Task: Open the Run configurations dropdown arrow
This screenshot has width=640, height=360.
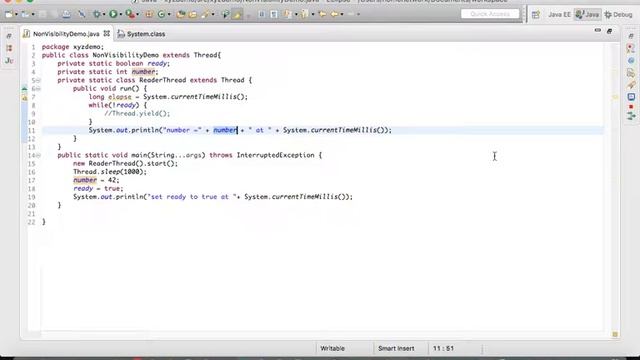Action: [121, 14]
